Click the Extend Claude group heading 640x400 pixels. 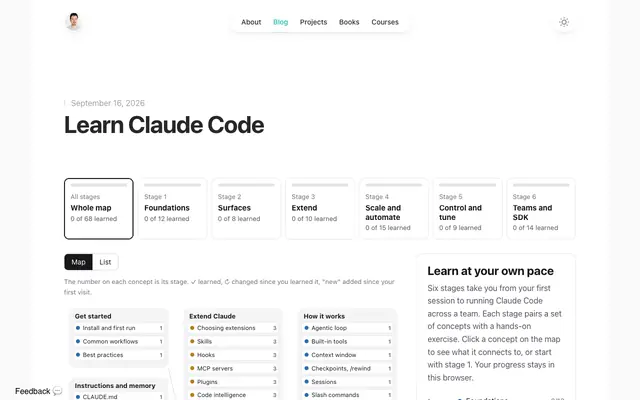coord(212,316)
